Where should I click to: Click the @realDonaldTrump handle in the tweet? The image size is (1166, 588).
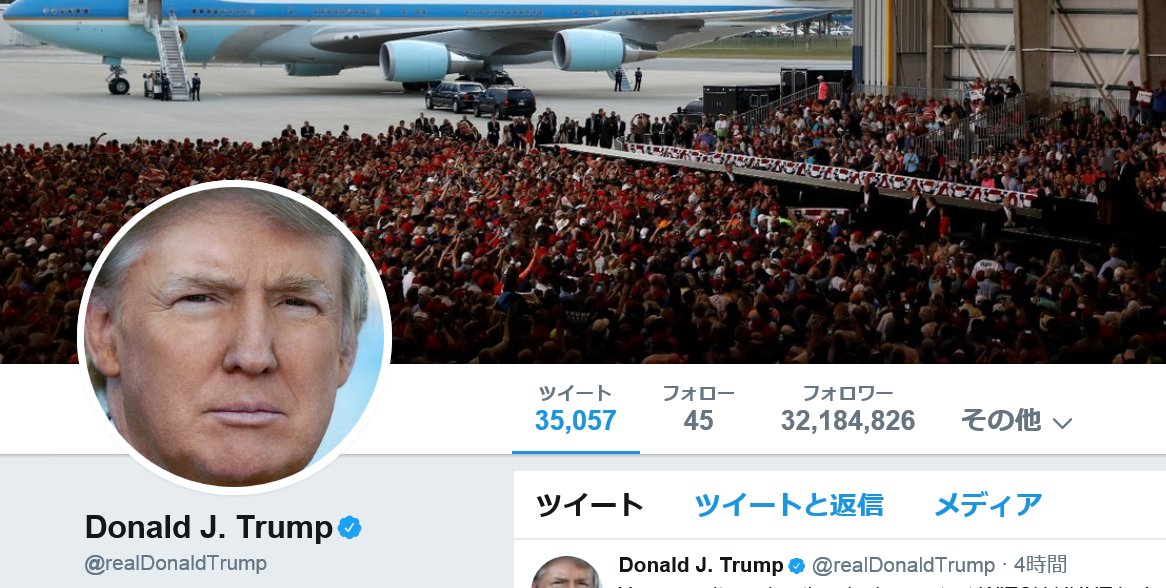click(x=903, y=566)
